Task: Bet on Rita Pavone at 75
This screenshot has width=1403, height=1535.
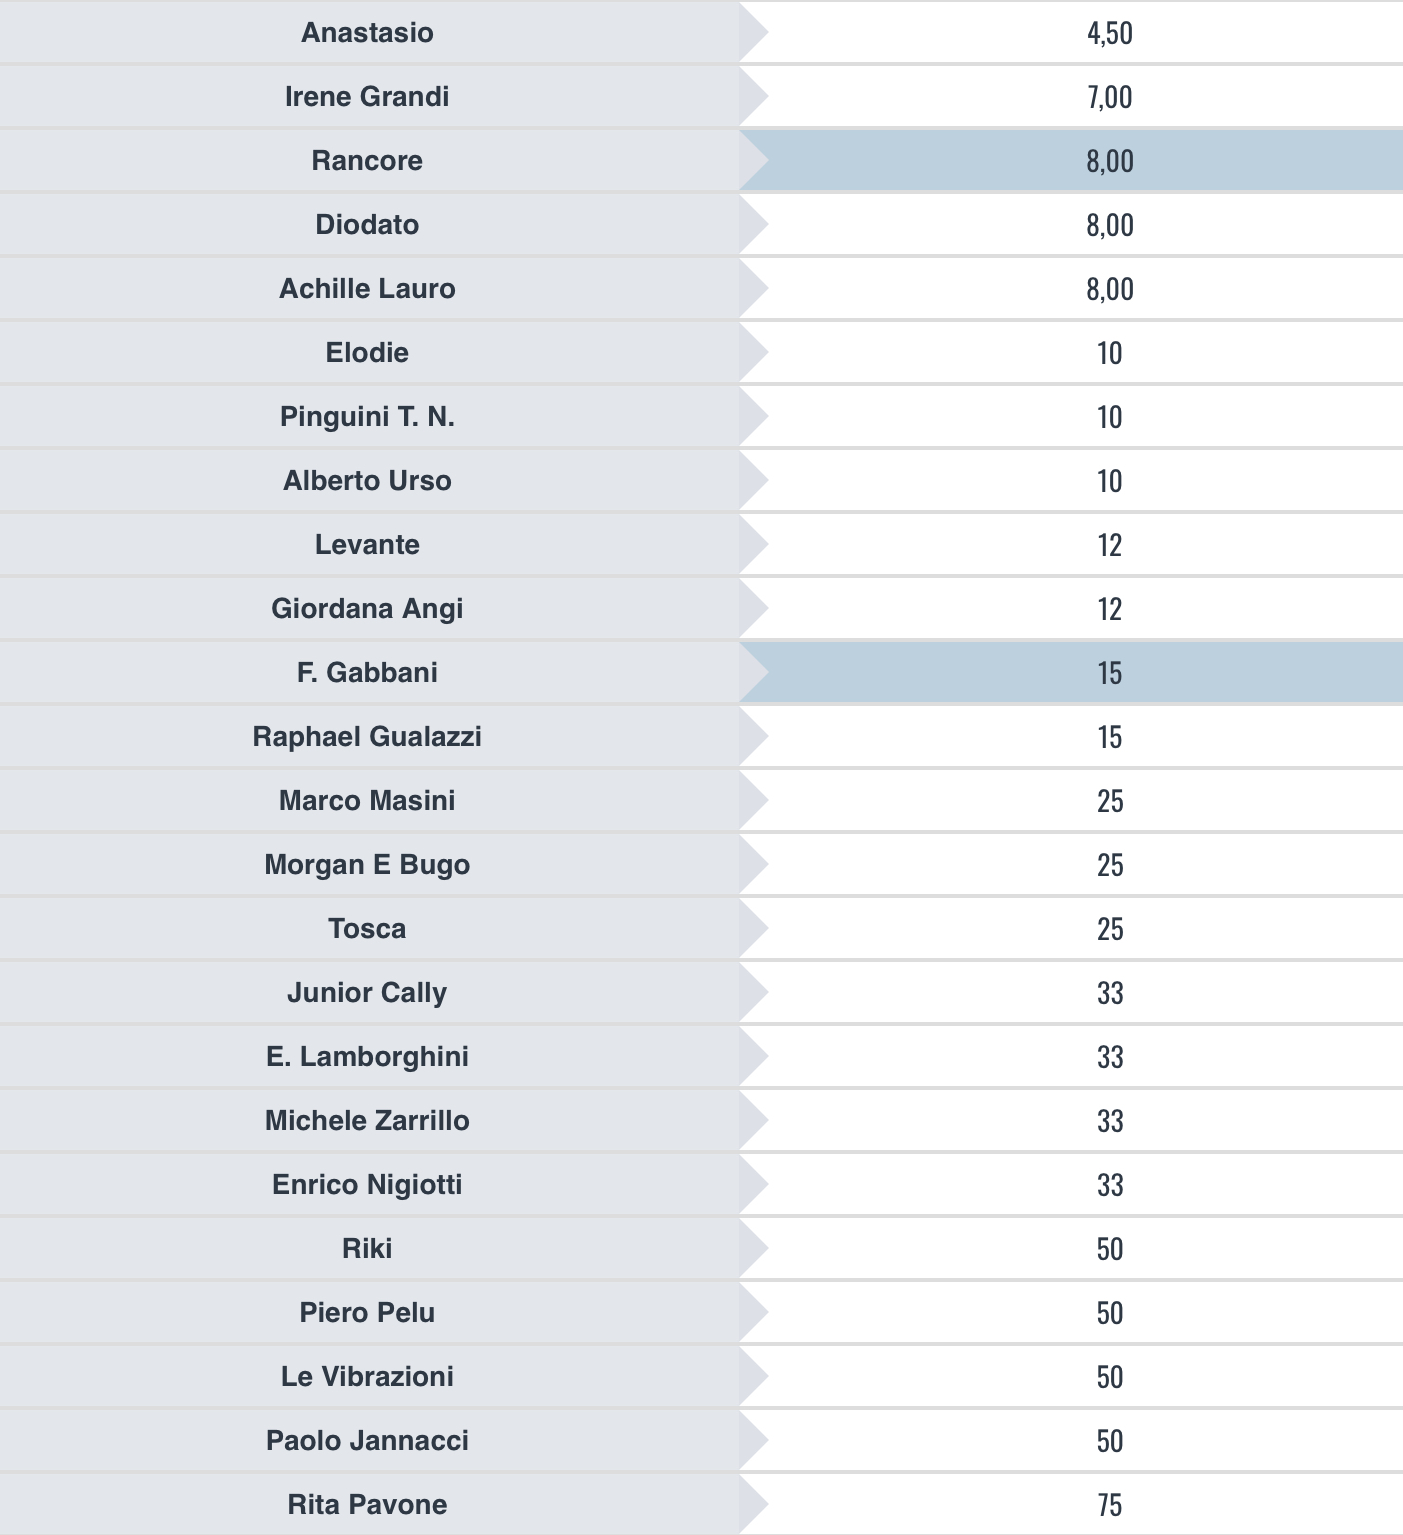Action: 1109,1505
